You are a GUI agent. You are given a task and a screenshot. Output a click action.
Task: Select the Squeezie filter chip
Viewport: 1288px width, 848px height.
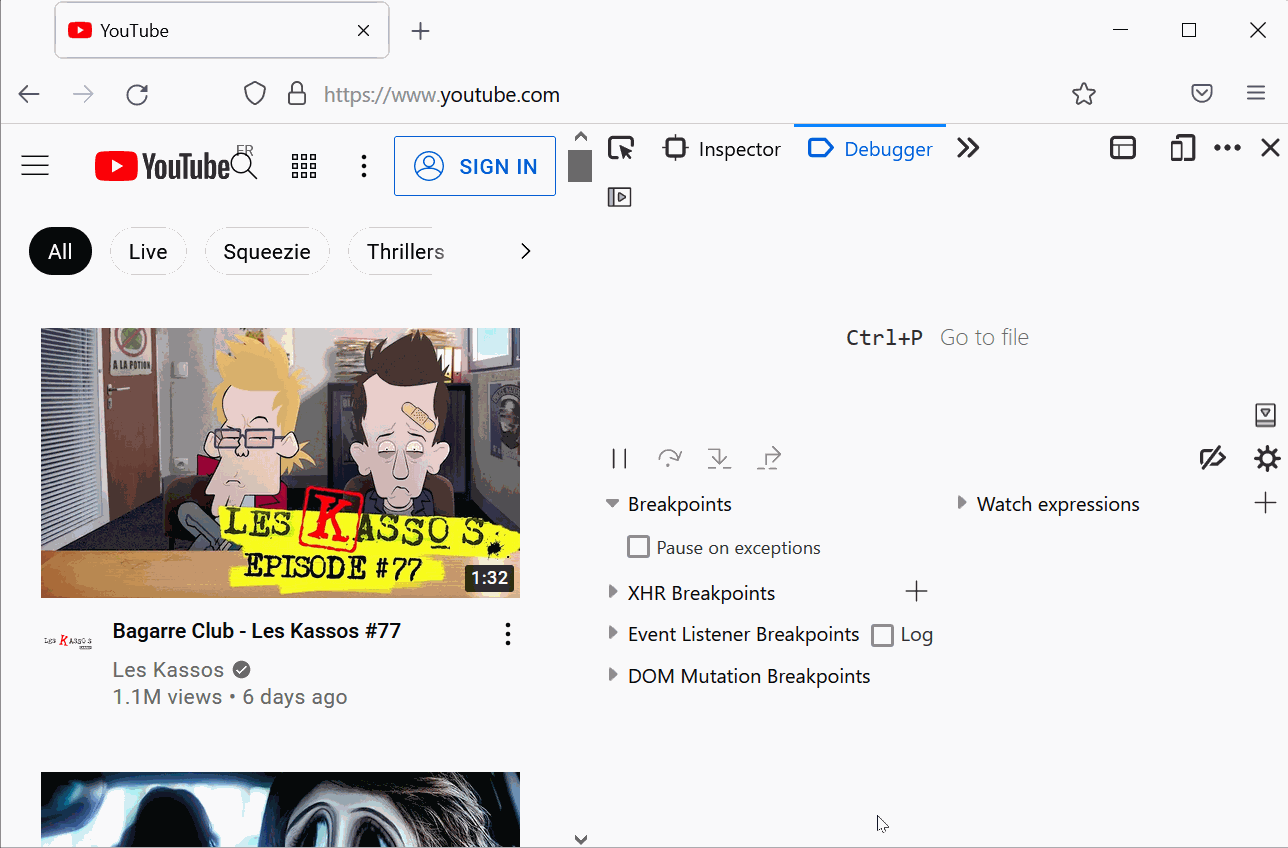pos(267,252)
